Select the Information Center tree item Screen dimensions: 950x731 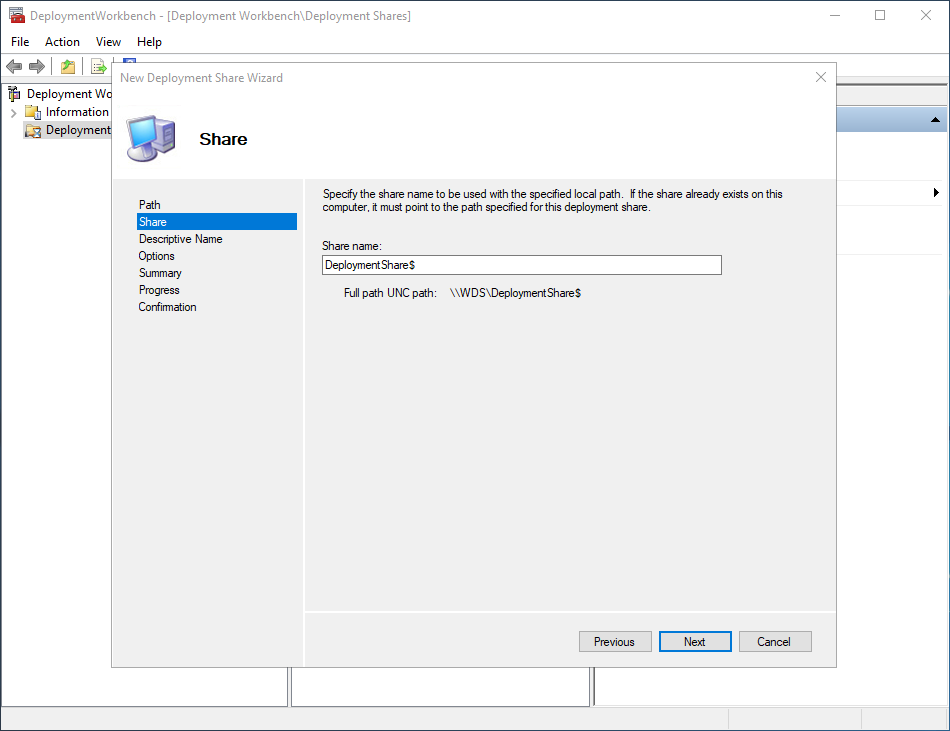tap(77, 111)
